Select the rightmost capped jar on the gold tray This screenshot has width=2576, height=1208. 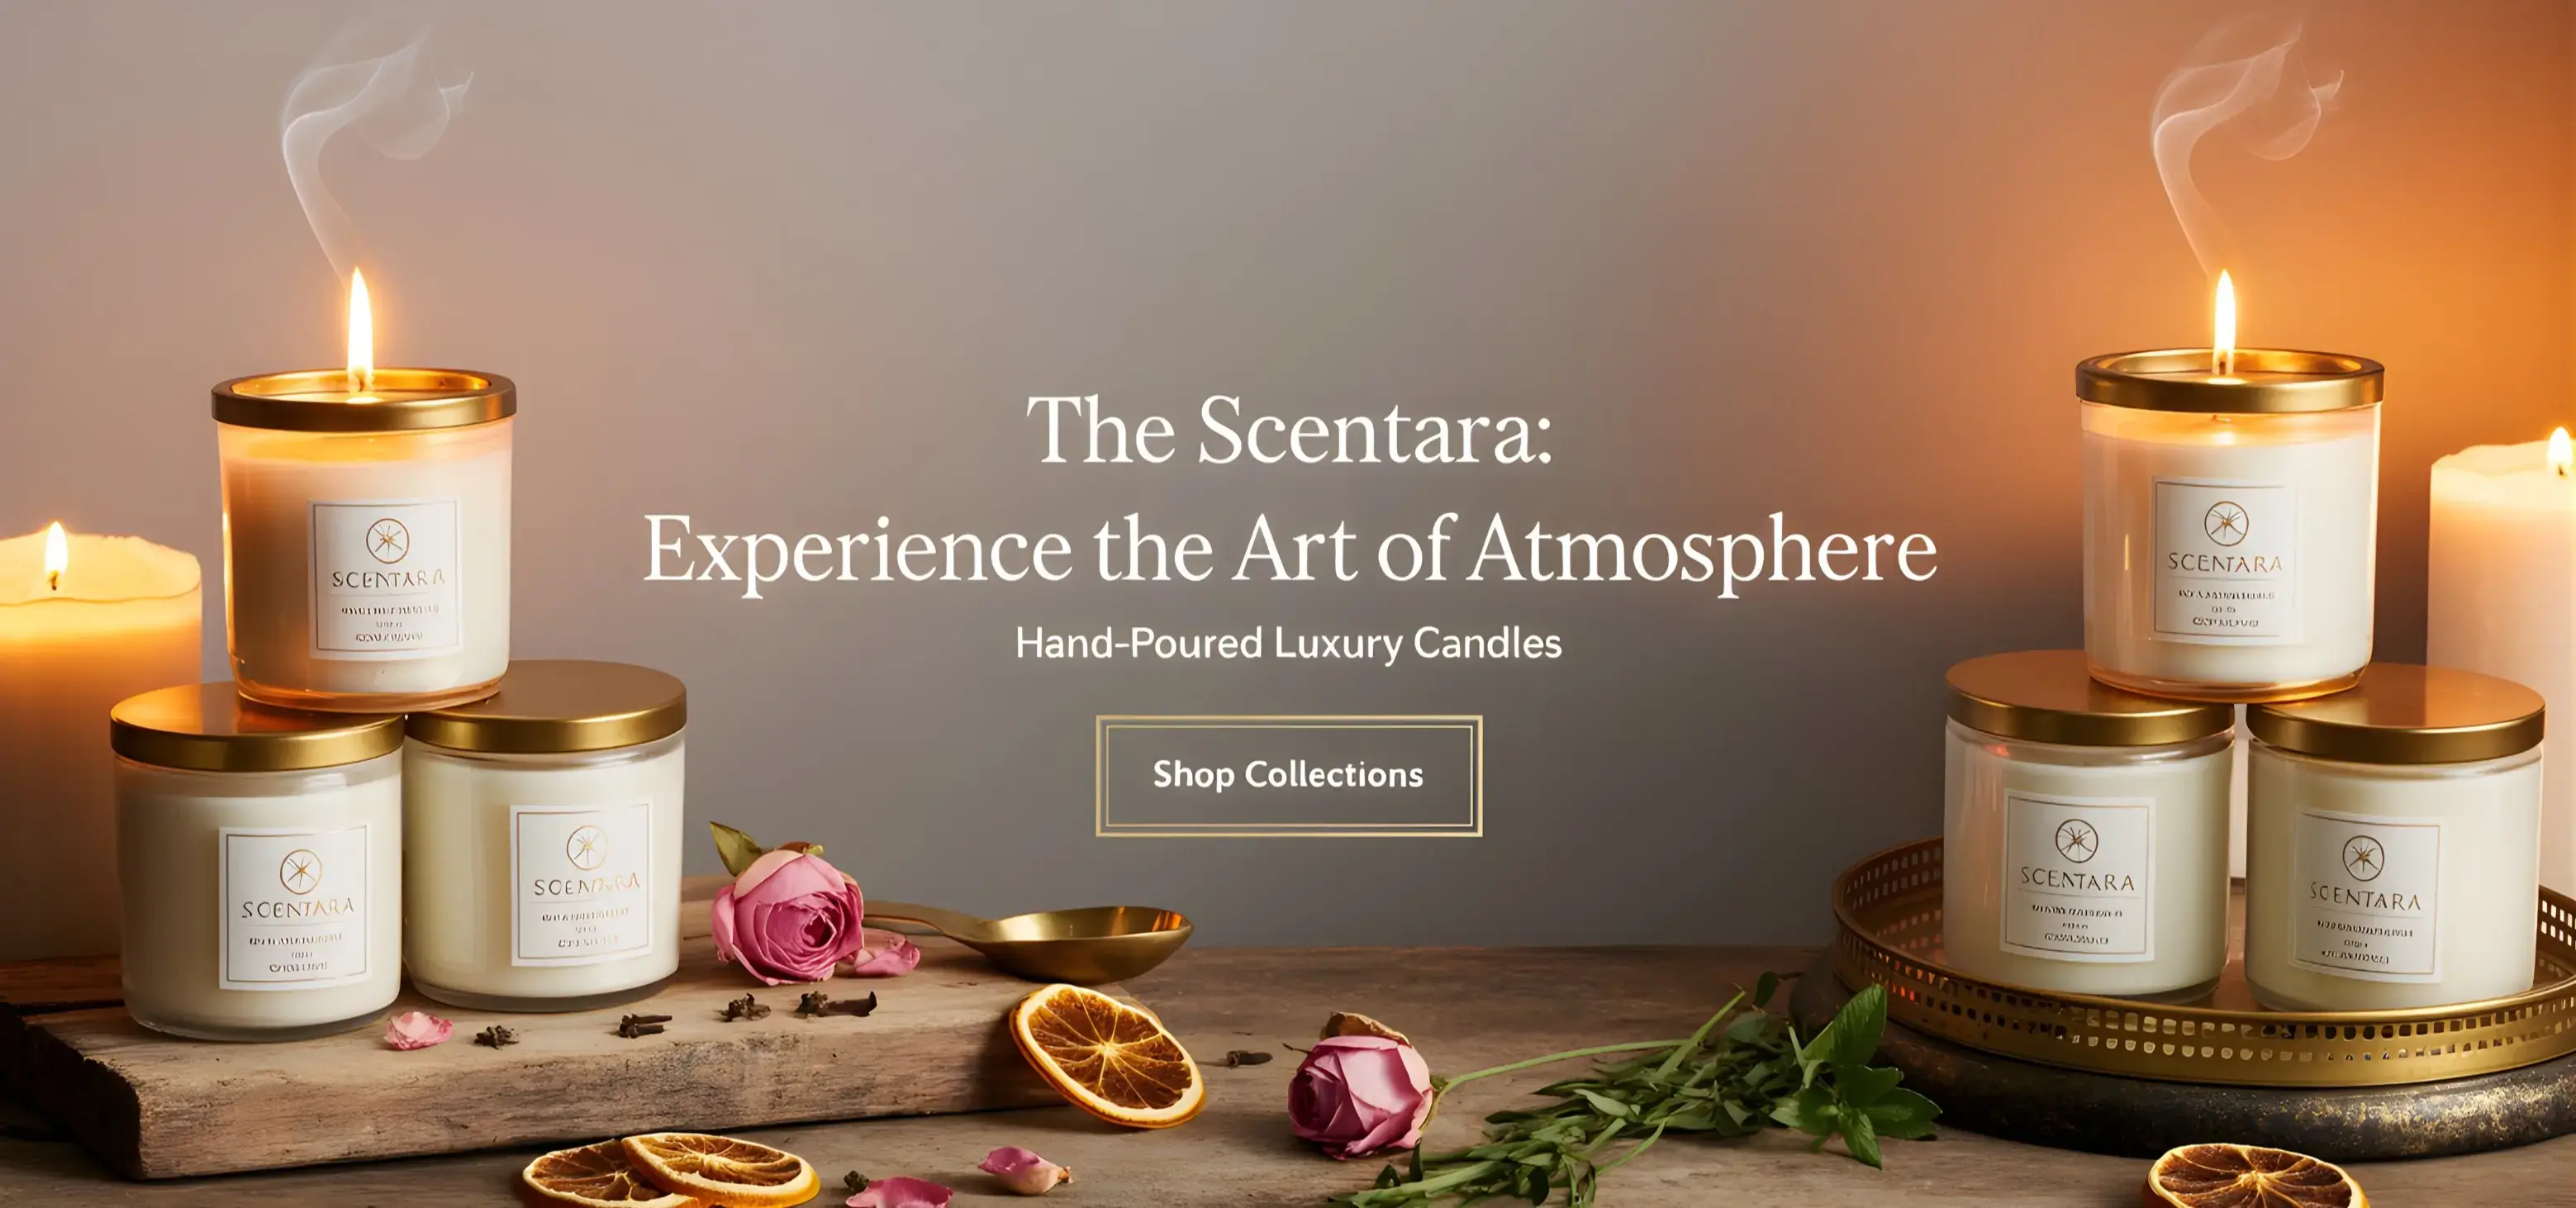click(2394, 838)
